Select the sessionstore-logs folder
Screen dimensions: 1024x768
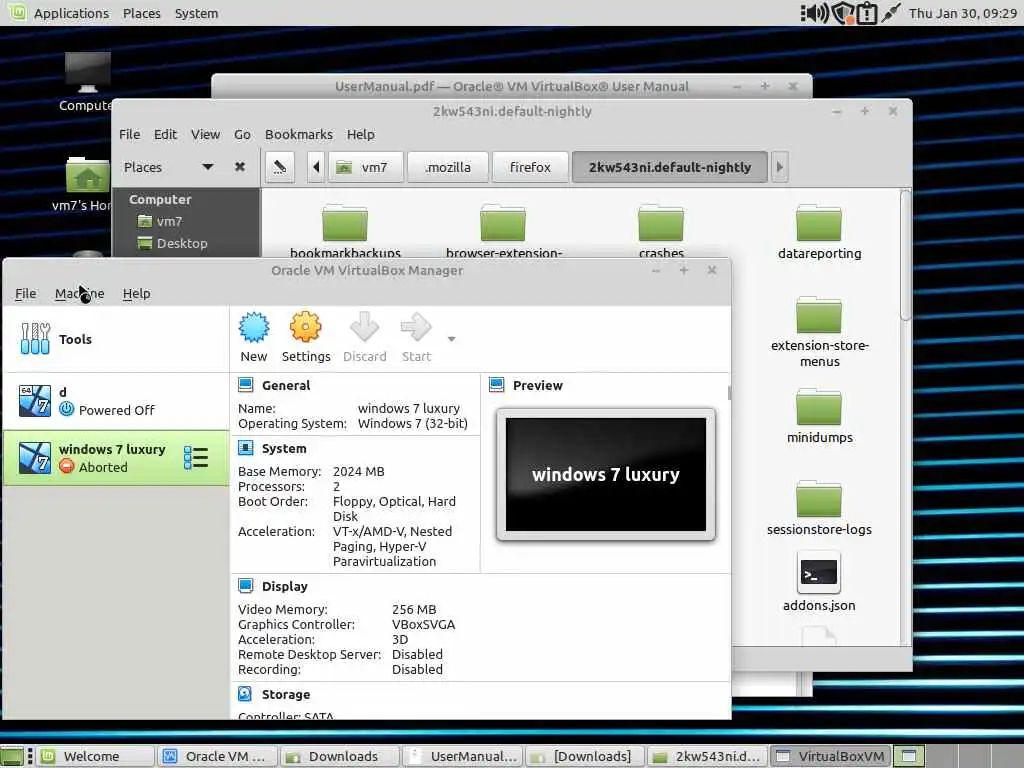[x=819, y=509]
